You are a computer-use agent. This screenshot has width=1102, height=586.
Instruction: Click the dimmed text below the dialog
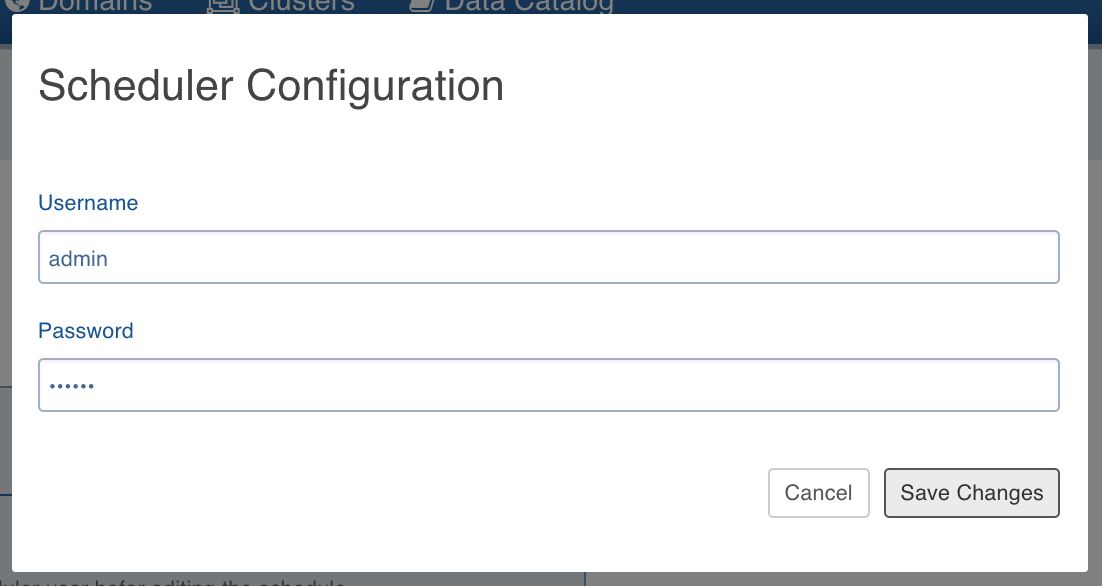tap(172, 582)
